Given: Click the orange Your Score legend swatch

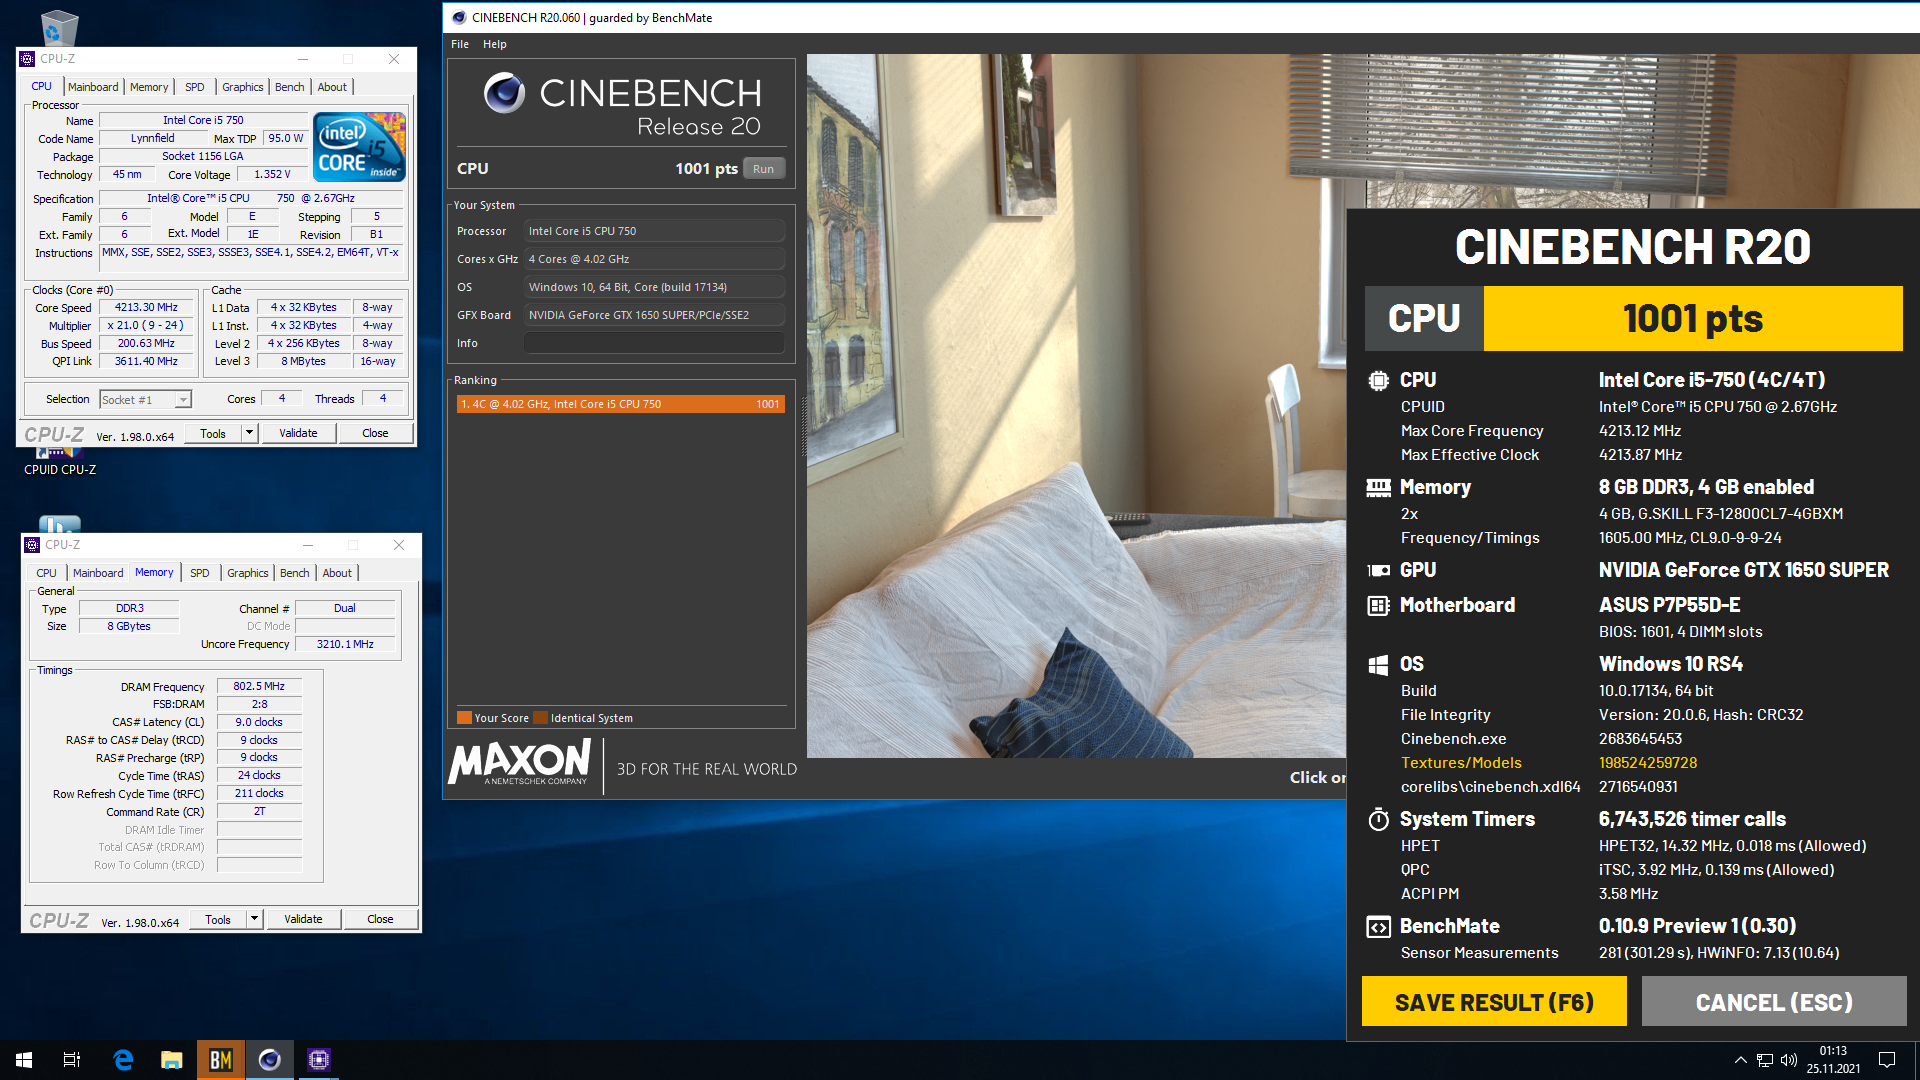Looking at the screenshot, I should coord(464,717).
